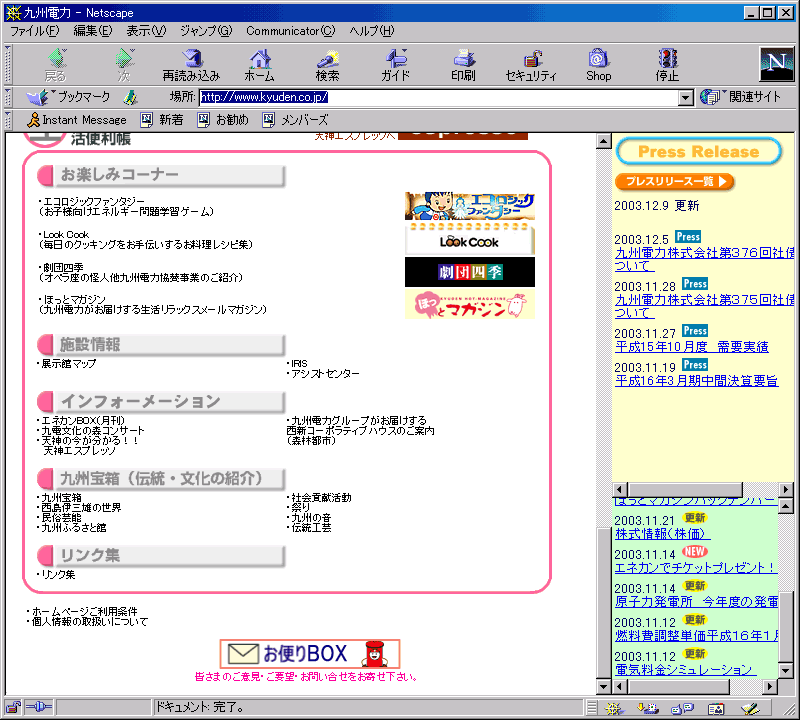The height and width of the screenshot is (720, 800).
Task: Click the エネカンBOX(月刊) link
Action: [x=83, y=420]
